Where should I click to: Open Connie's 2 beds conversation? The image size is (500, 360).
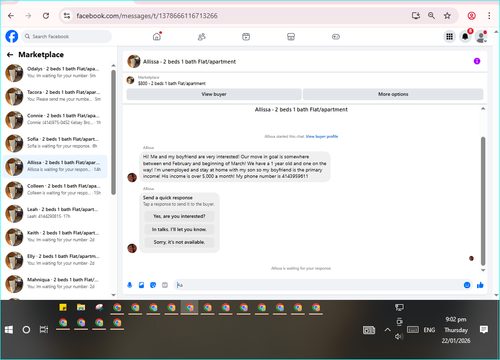click(55, 119)
